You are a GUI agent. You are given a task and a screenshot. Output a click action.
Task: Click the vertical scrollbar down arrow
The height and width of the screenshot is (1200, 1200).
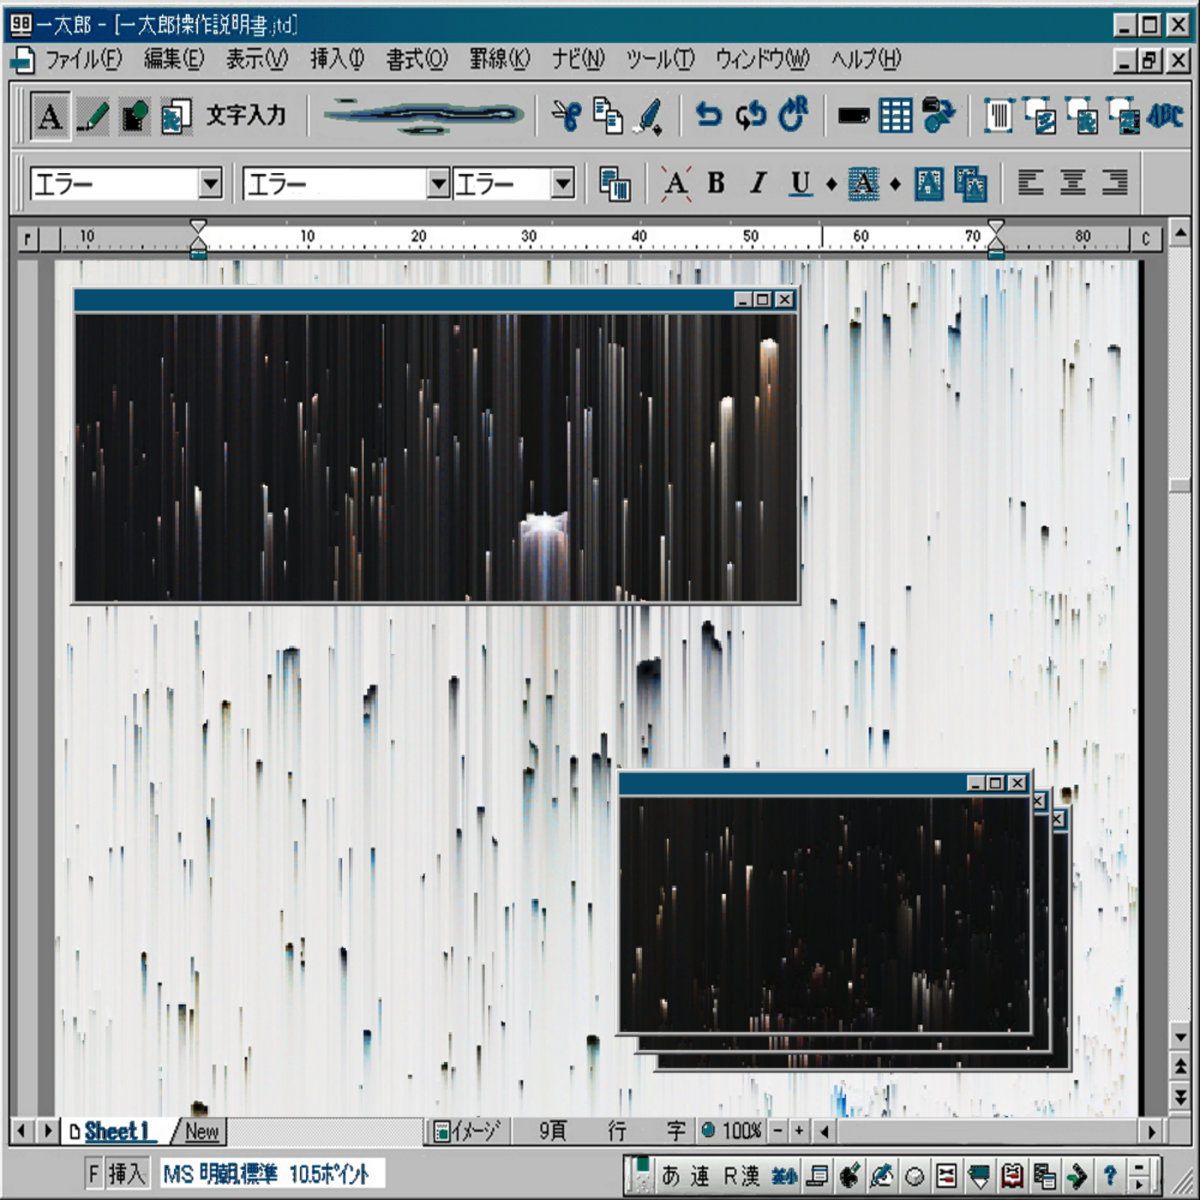[1180, 1037]
